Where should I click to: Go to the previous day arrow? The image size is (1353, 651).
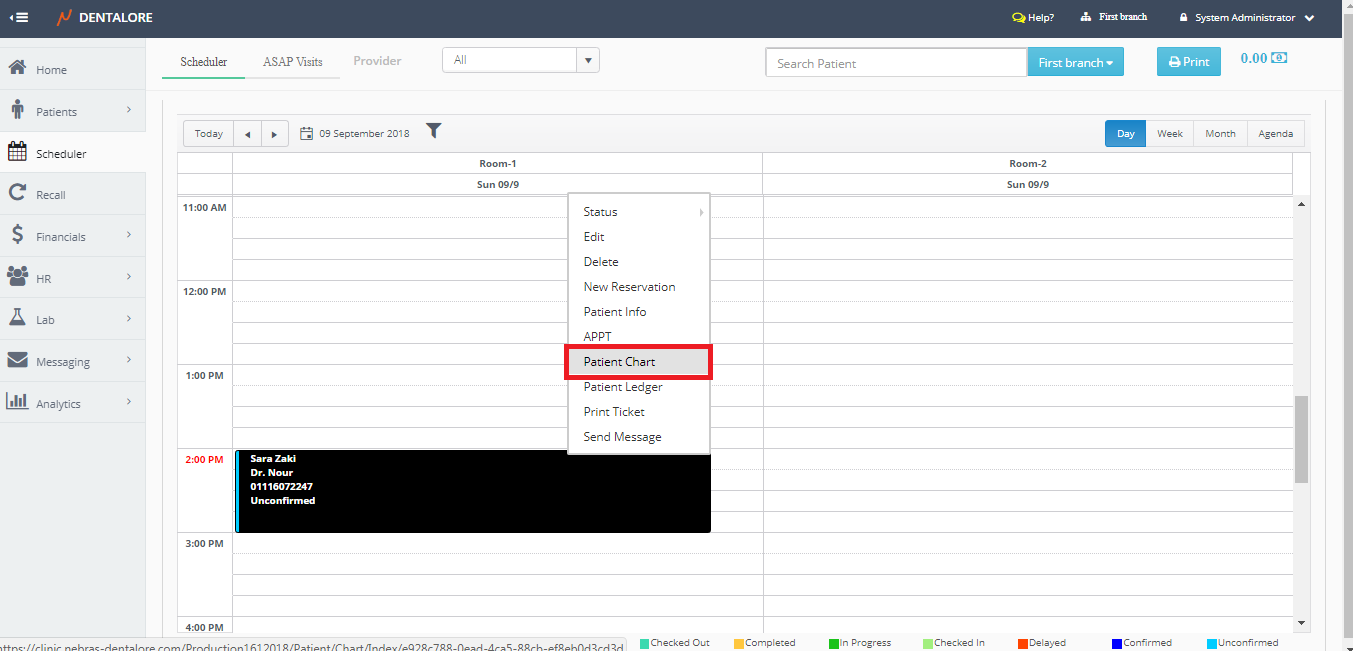(247, 134)
